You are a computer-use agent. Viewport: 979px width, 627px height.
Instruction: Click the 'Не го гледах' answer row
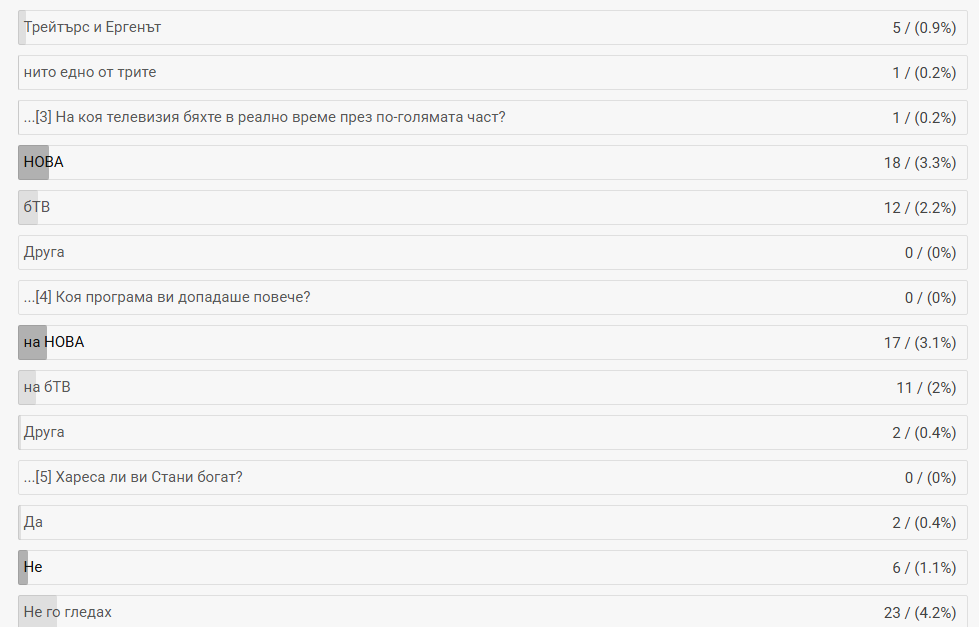pyautogui.click(x=68, y=611)
